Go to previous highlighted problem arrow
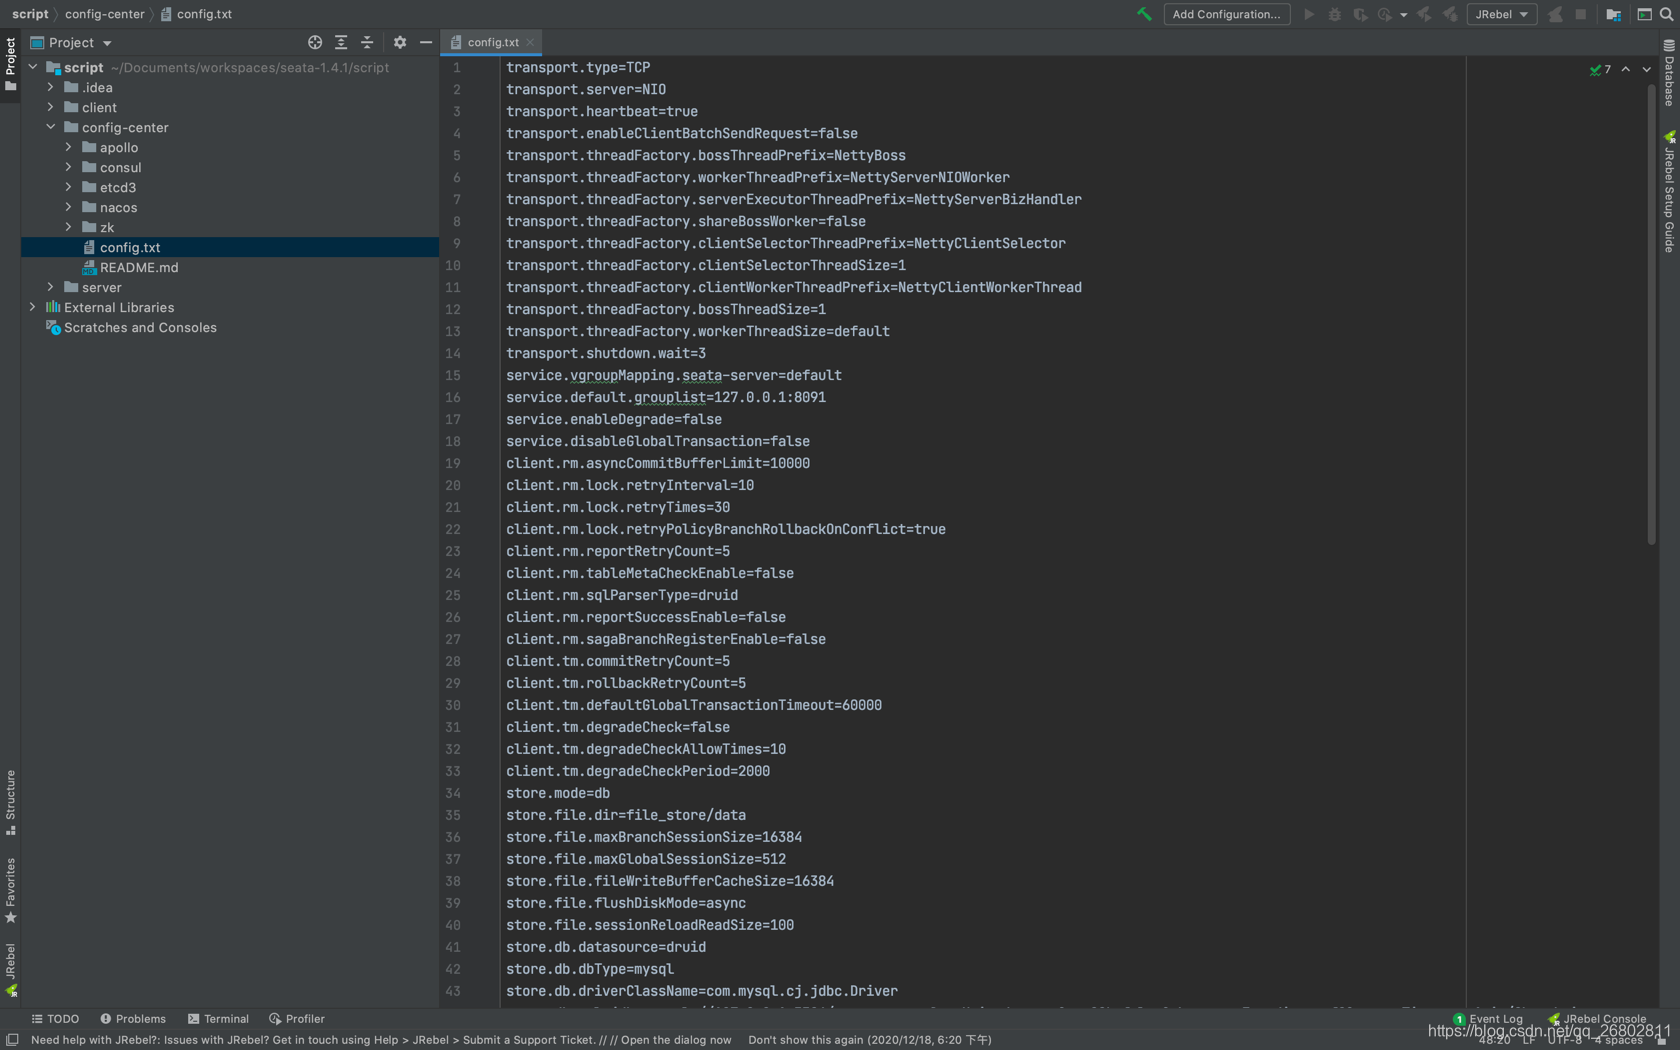 pos(1626,69)
